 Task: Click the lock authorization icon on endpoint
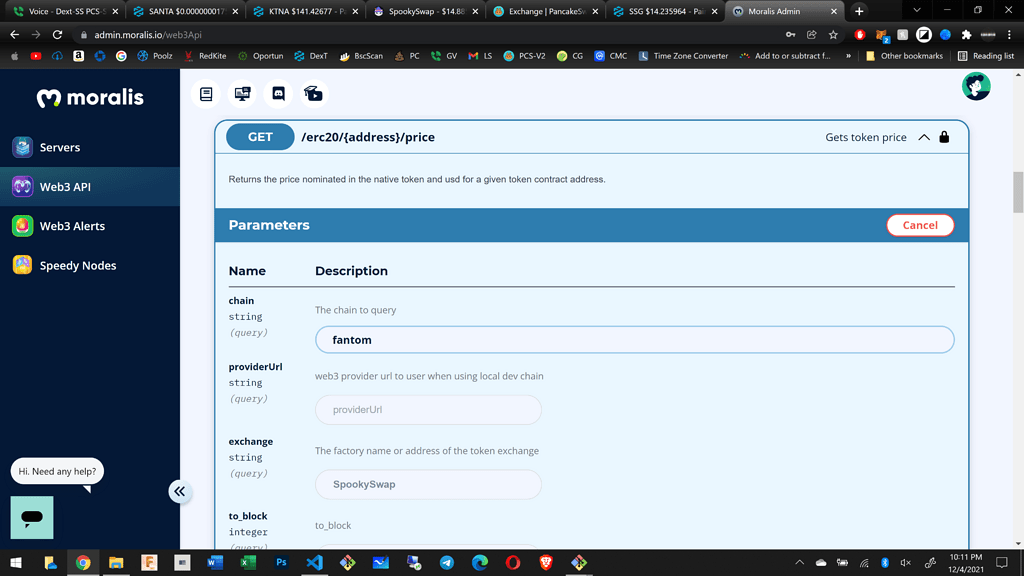pyautogui.click(x=944, y=137)
